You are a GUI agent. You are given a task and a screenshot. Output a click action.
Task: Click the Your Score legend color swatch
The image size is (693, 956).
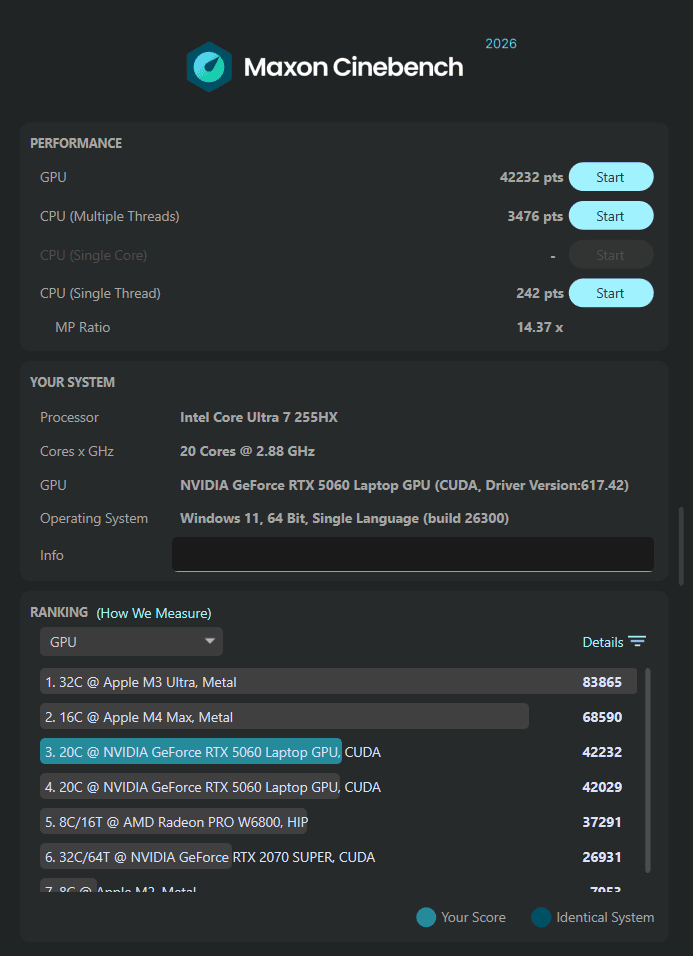tap(426, 917)
